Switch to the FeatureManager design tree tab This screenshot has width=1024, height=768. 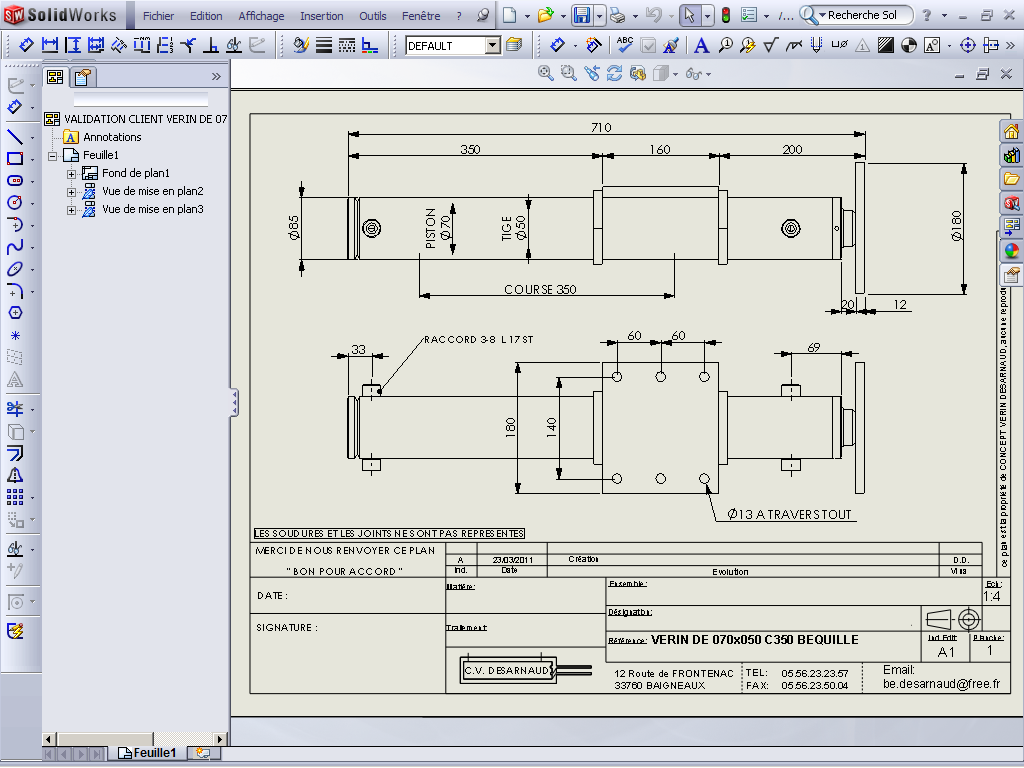pos(55,77)
